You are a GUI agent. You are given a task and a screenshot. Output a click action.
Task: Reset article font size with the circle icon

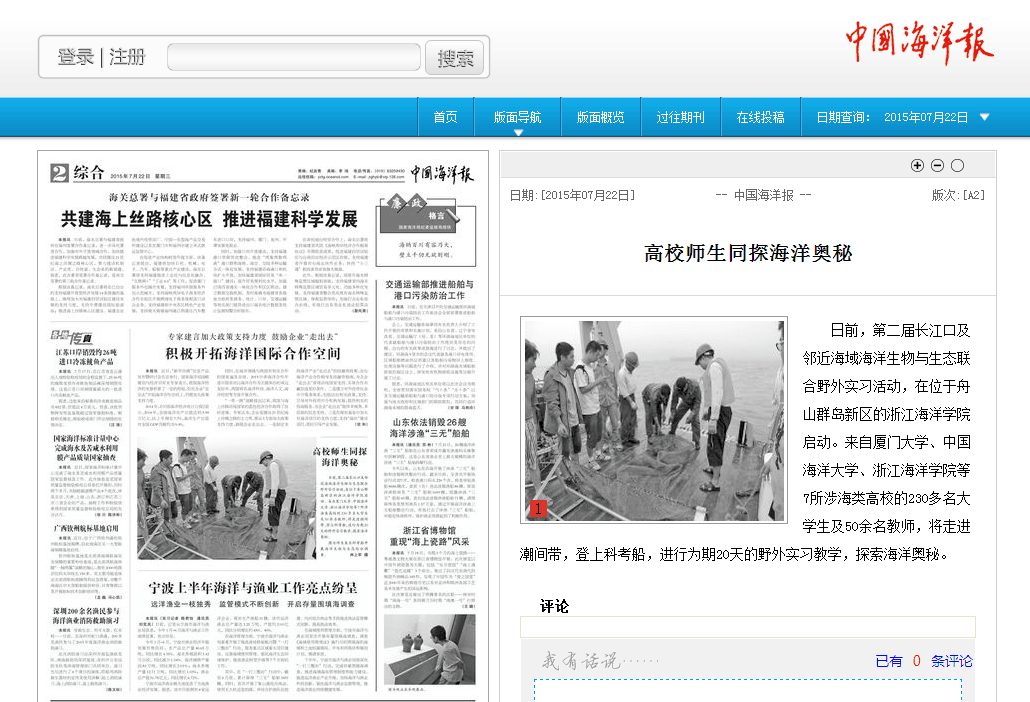tap(958, 165)
